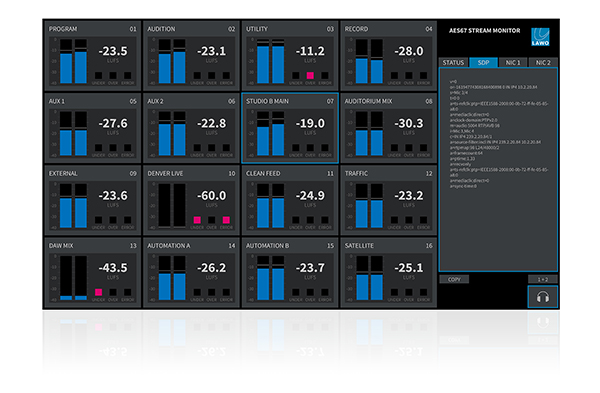This screenshot has height=393, width=600.
Task: Select the AUTOMATION A stream tile
Action: (191, 272)
